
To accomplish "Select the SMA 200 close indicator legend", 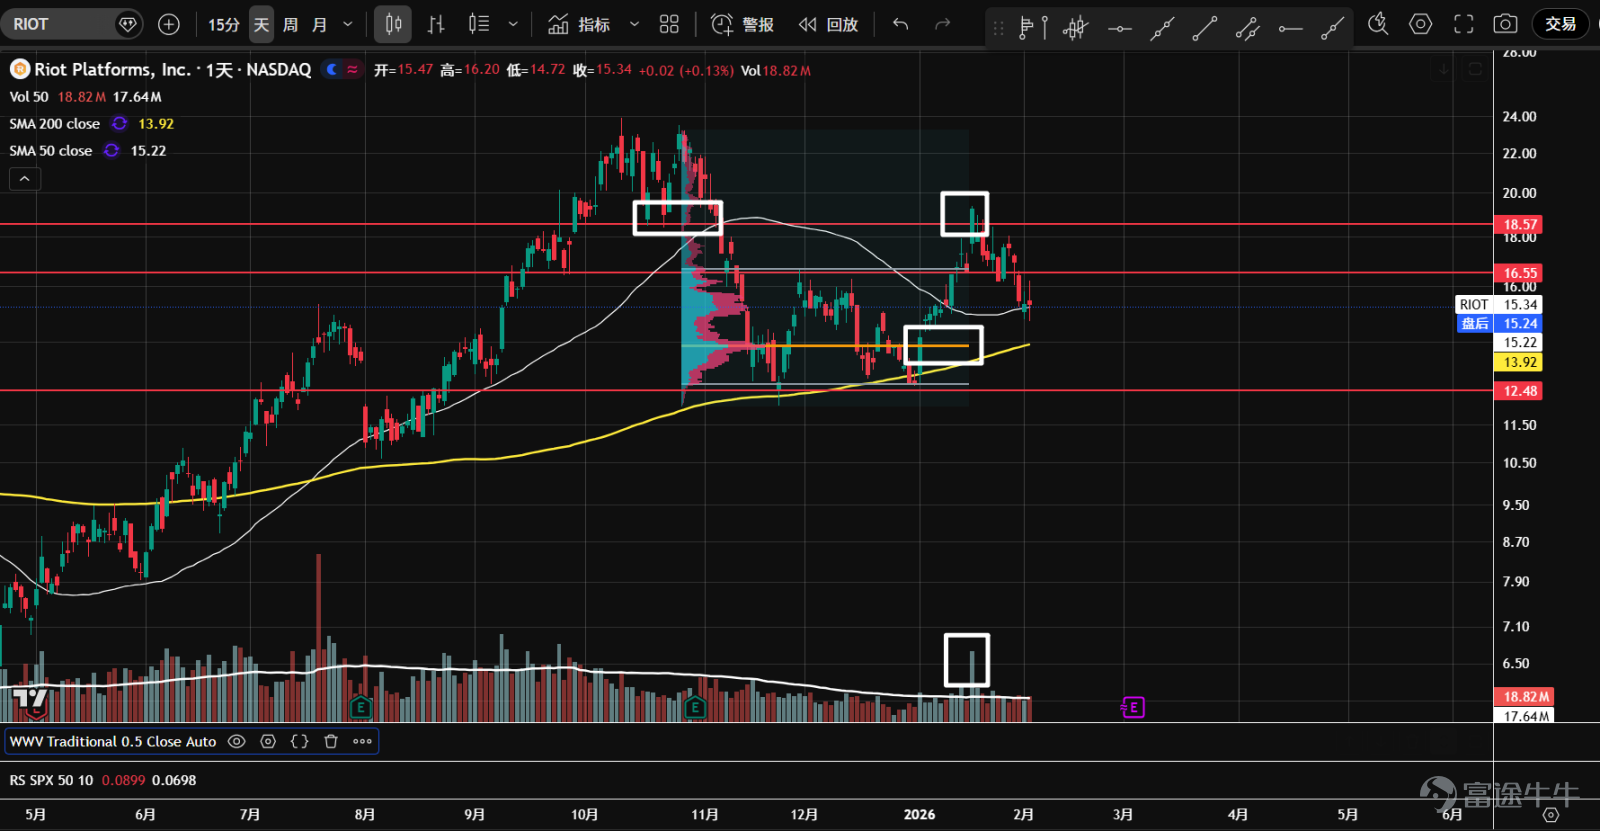I will click(x=55, y=124).
